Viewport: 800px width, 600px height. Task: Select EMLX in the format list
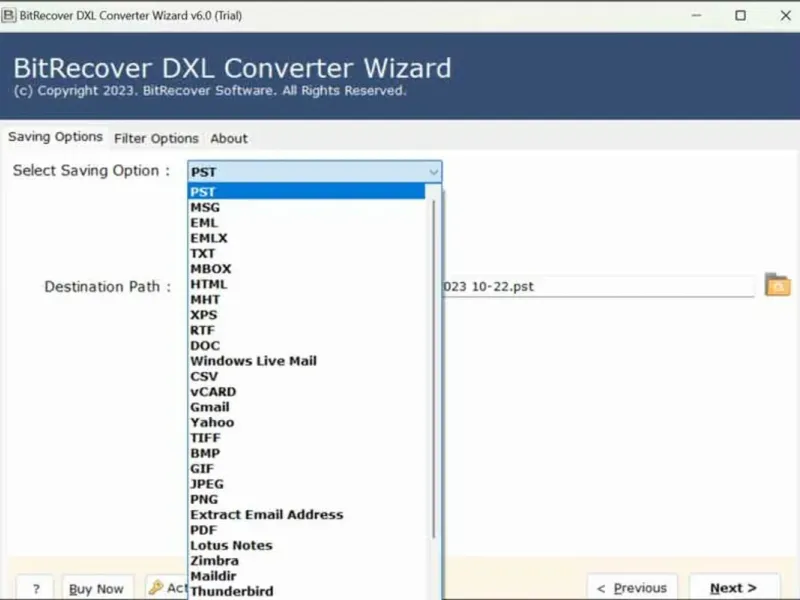307,238
